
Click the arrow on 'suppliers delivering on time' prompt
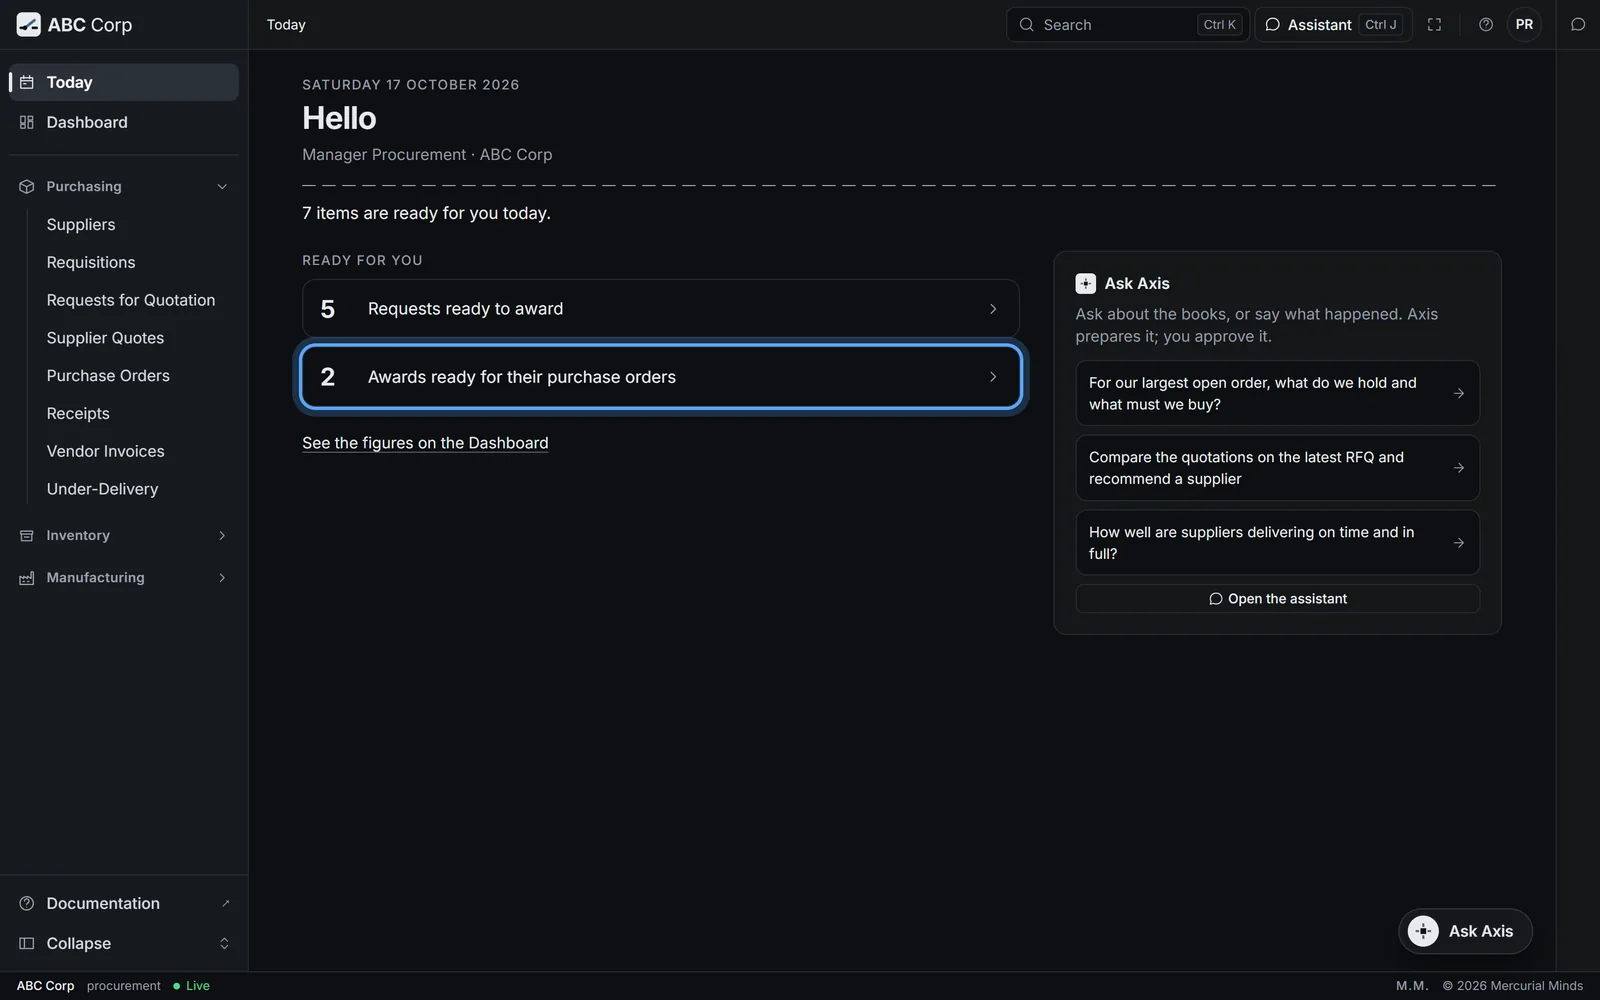click(x=1459, y=543)
